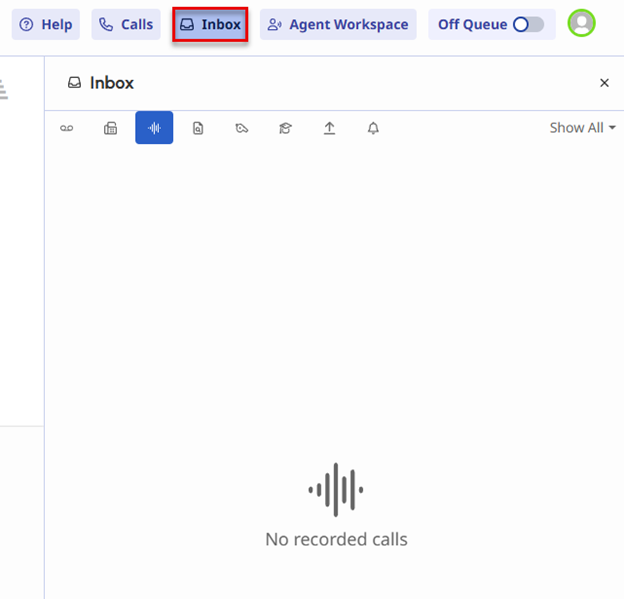The image size is (624, 599).
Task: Click the upload arrow icon tab
Action: pyautogui.click(x=329, y=128)
